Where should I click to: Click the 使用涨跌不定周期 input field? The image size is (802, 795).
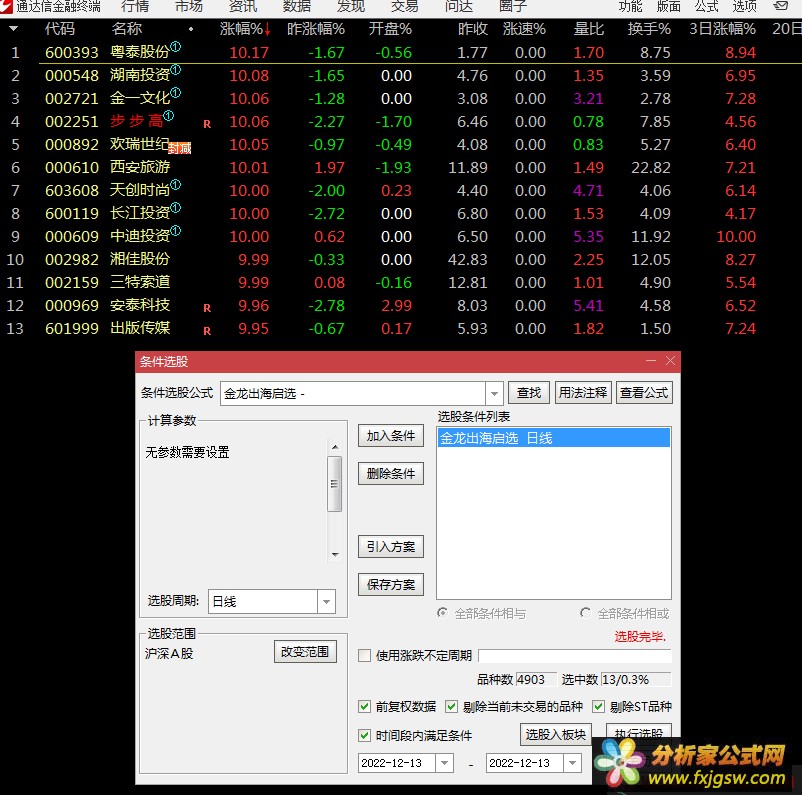tap(575, 655)
